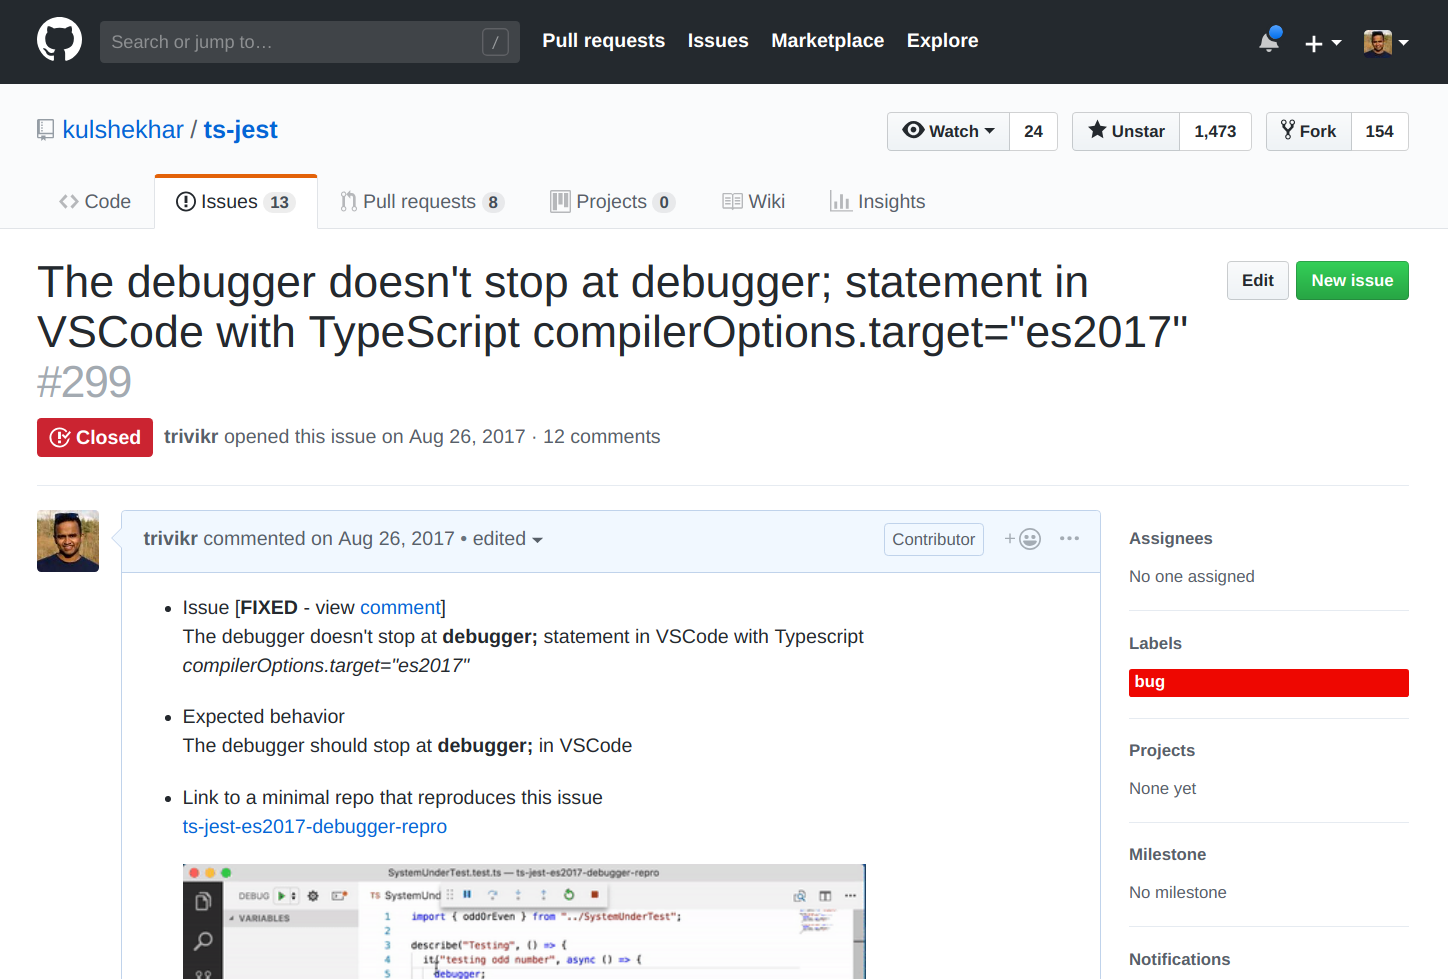Click the 'No milestone' text
Screen dimensions: 1448x979
point(1178,892)
